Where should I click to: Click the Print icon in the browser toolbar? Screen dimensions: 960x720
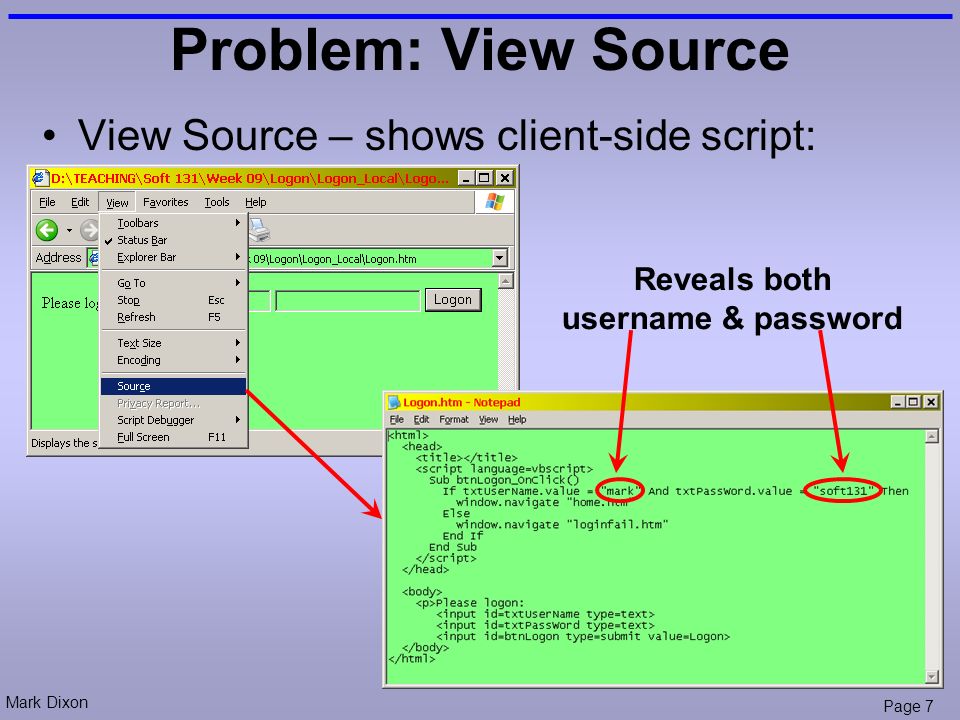click(x=260, y=230)
